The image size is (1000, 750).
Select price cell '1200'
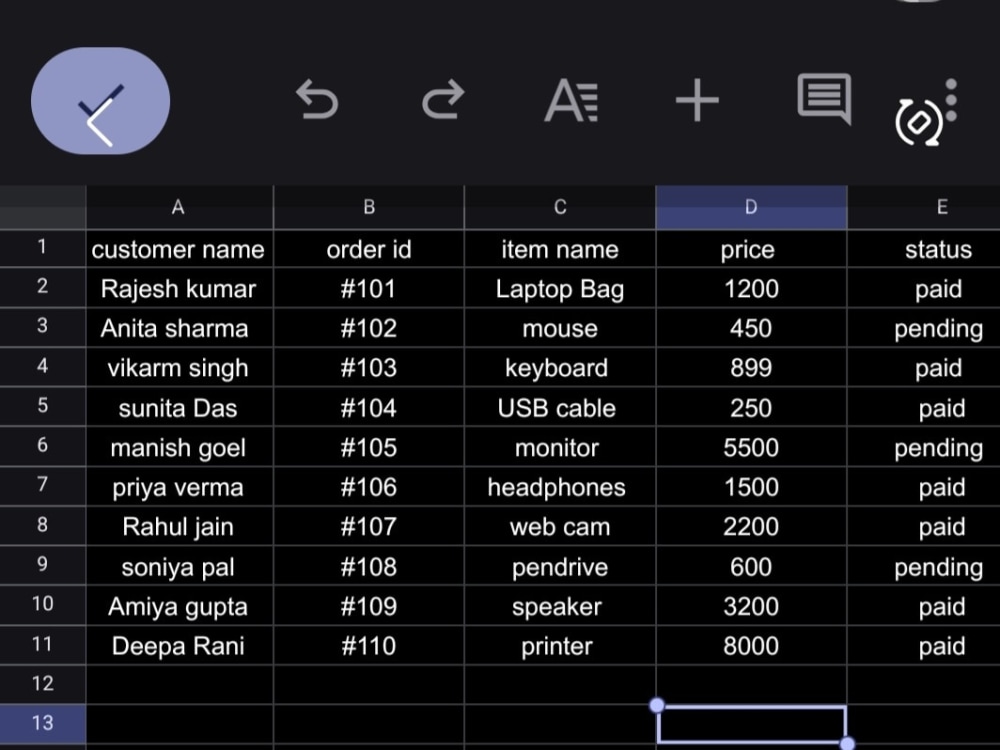pos(751,289)
